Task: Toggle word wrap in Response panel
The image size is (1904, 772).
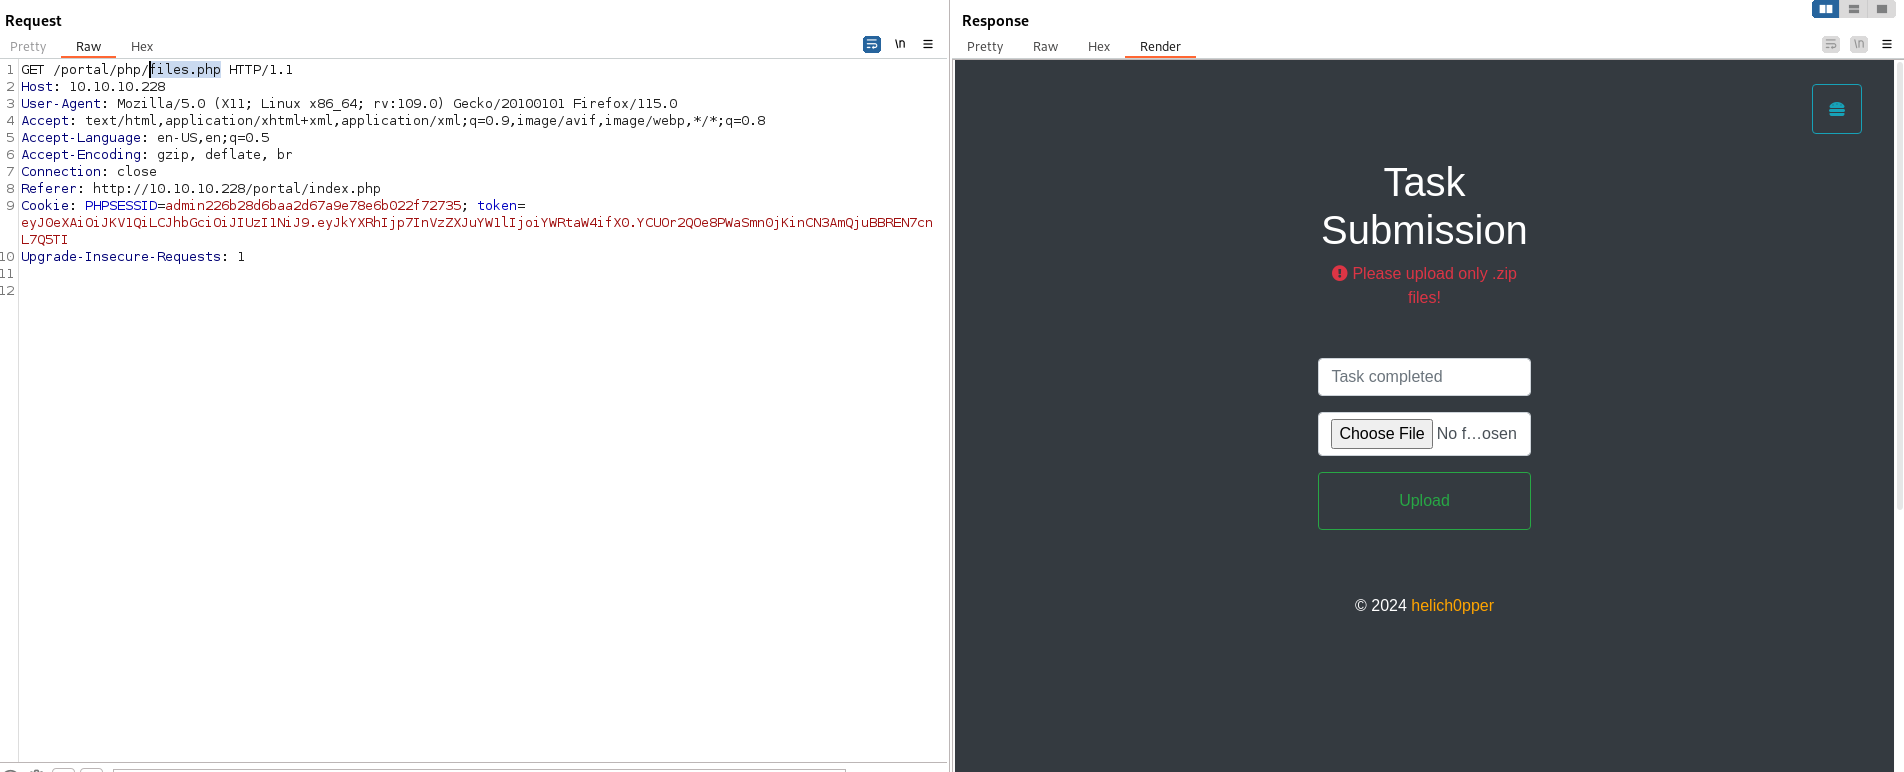Action: point(1830,44)
